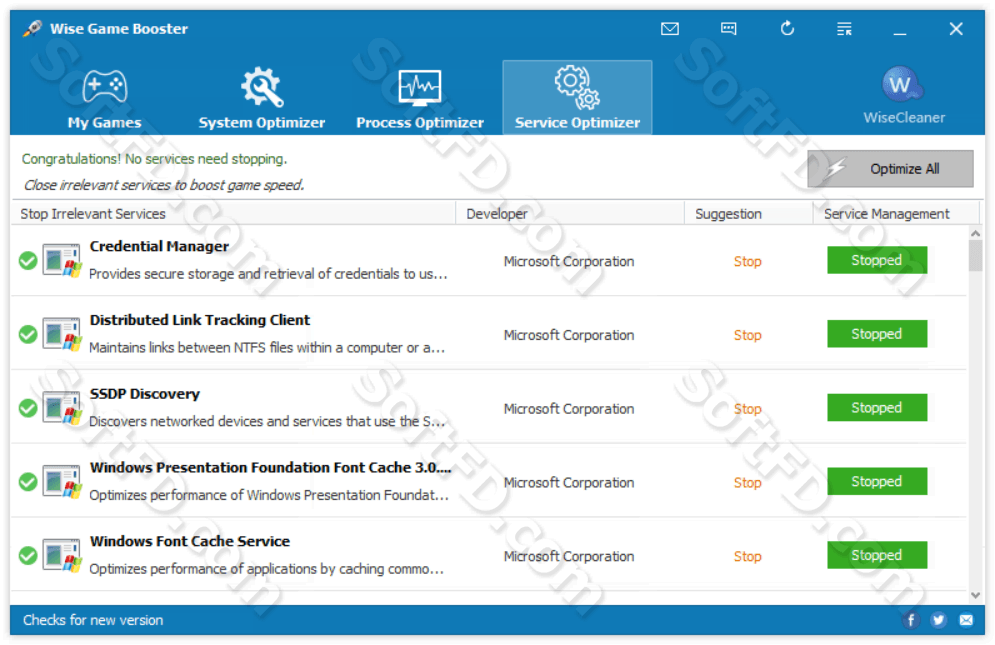Click Stop suggestion for SSDP Discovery
The image size is (995, 645).
[748, 409]
